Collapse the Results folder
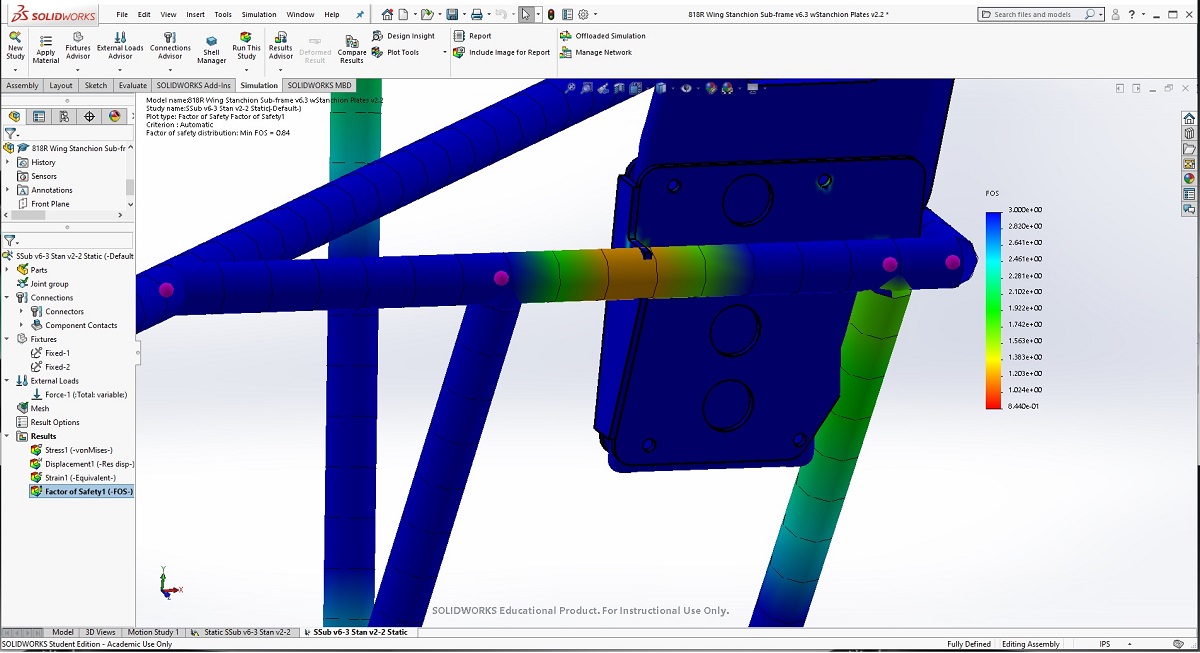Screen dimensions: 1200x653 [8, 436]
